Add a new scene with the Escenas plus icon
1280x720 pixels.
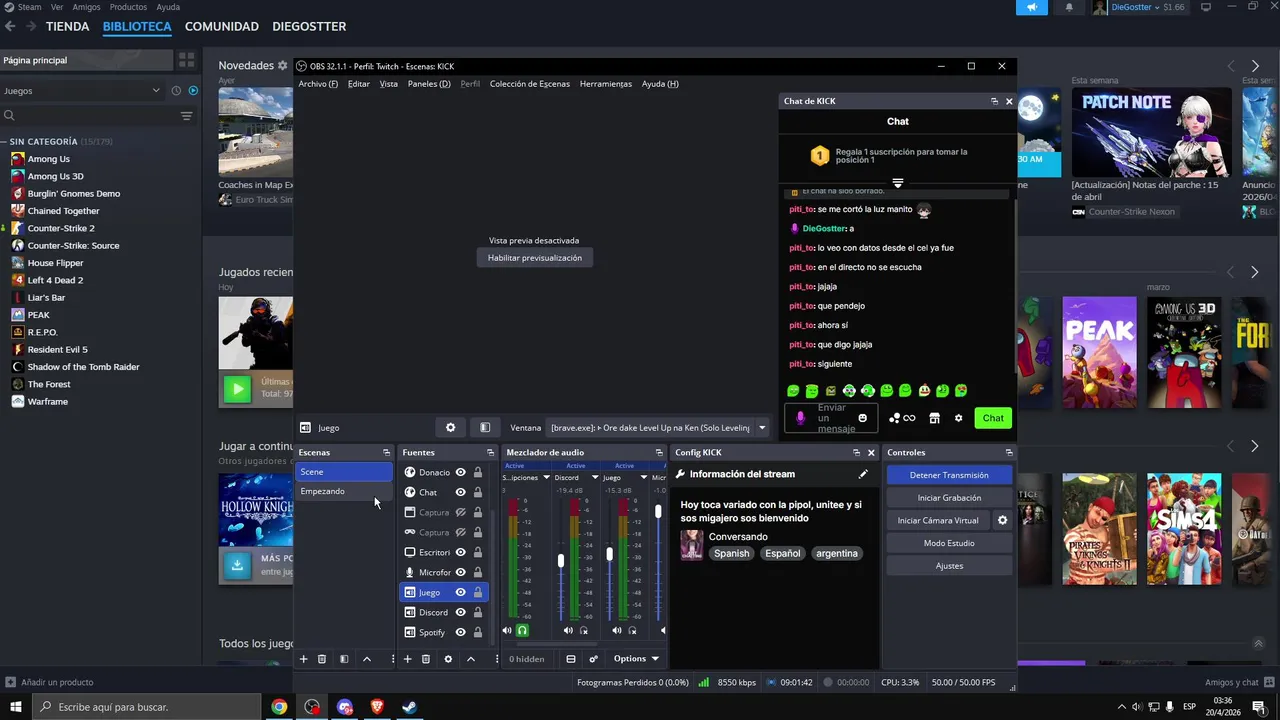tap(303, 659)
